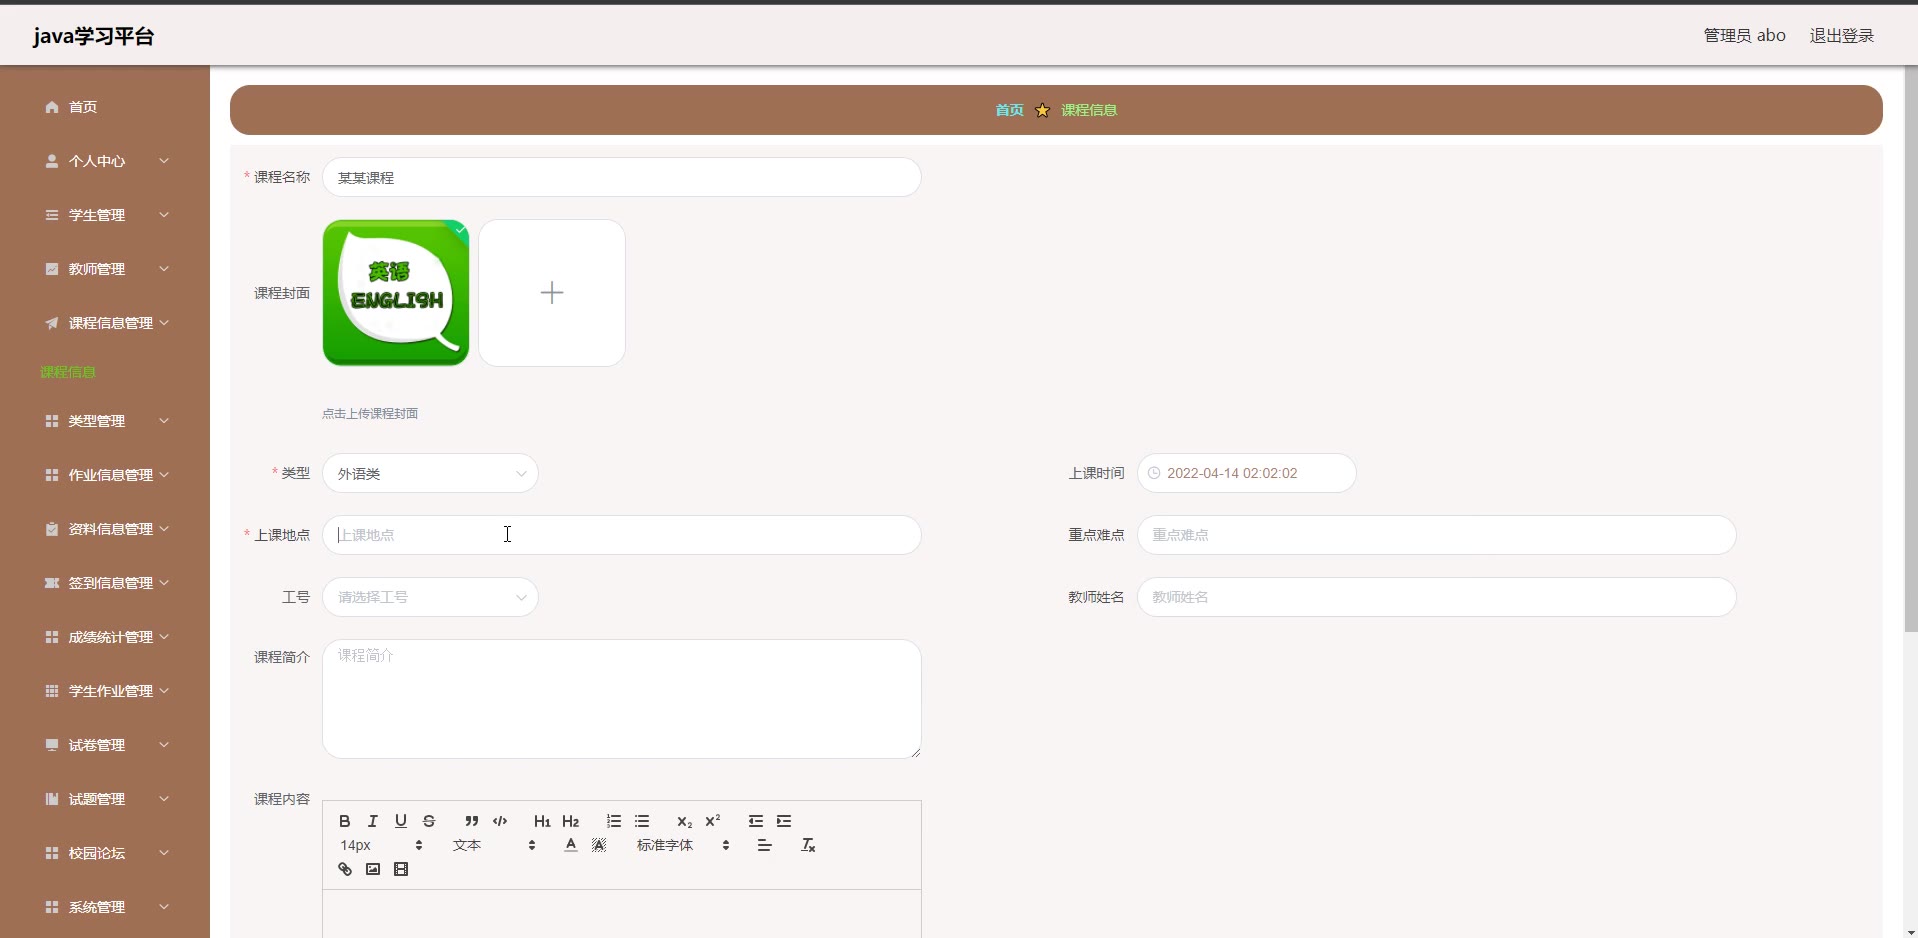1918x938 pixels.
Task: Open 校园论坛 in the sidebar
Action: [x=105, y=853]
